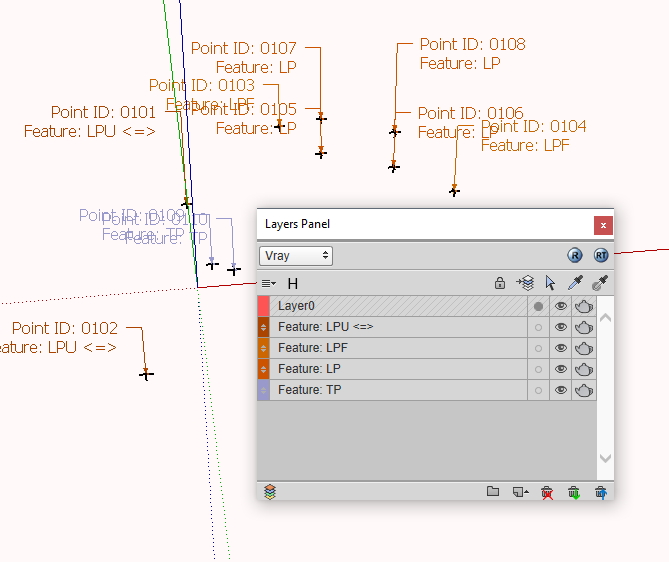The image size is (669, 562).
Task: Click the new folder group icon
Action: 493,492
